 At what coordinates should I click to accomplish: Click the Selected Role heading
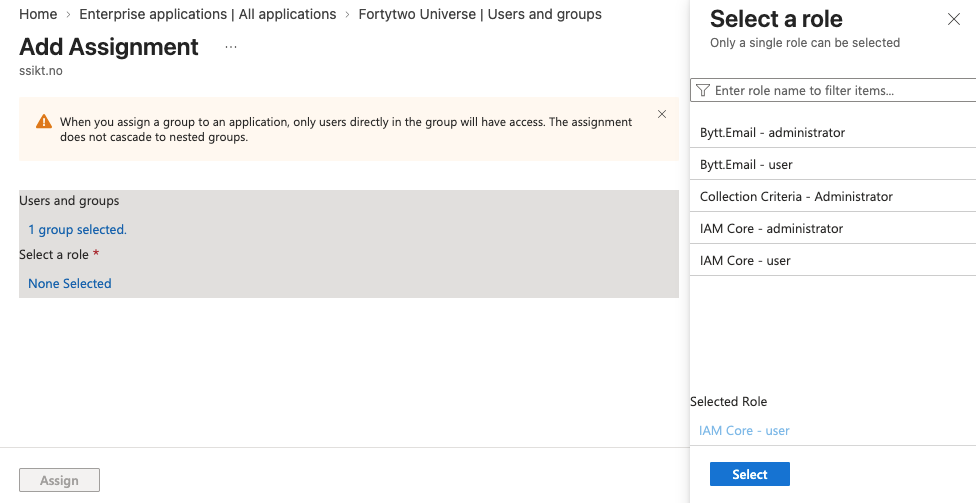click(x=728, y=402)
